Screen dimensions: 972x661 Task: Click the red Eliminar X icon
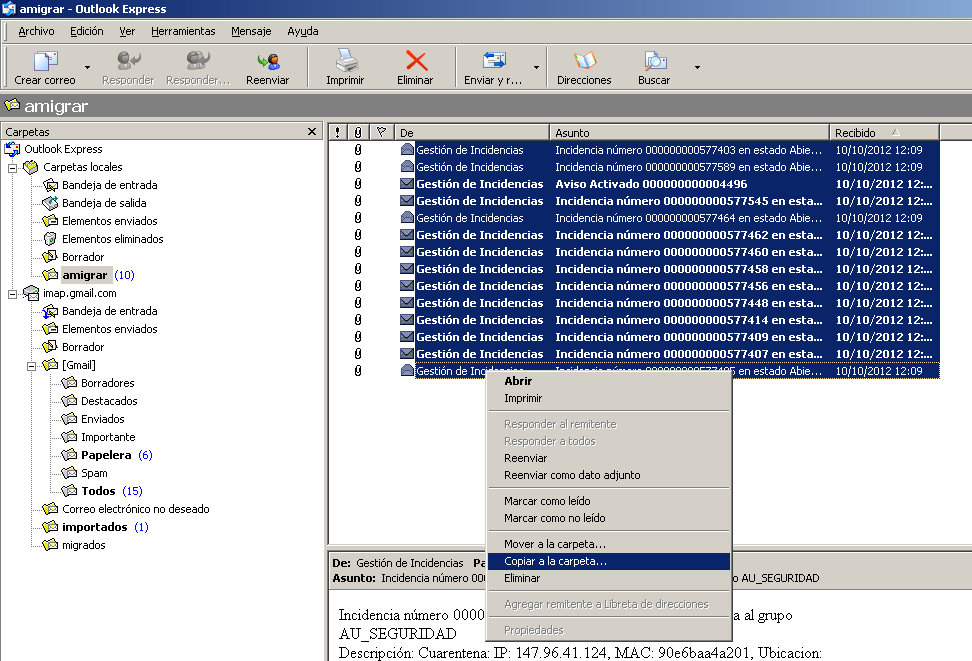(x=415, y=61)
